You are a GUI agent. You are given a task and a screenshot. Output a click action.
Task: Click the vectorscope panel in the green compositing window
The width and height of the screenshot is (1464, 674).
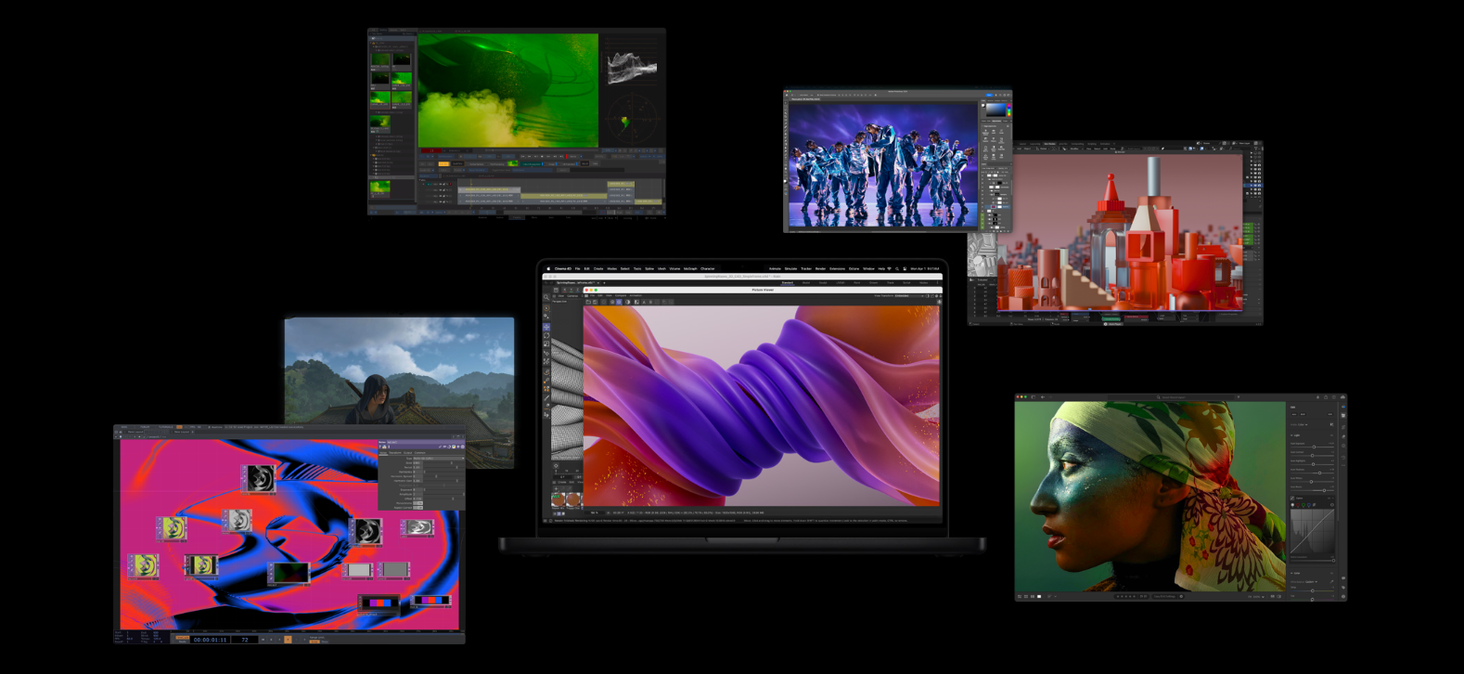(x=632, y=121)
